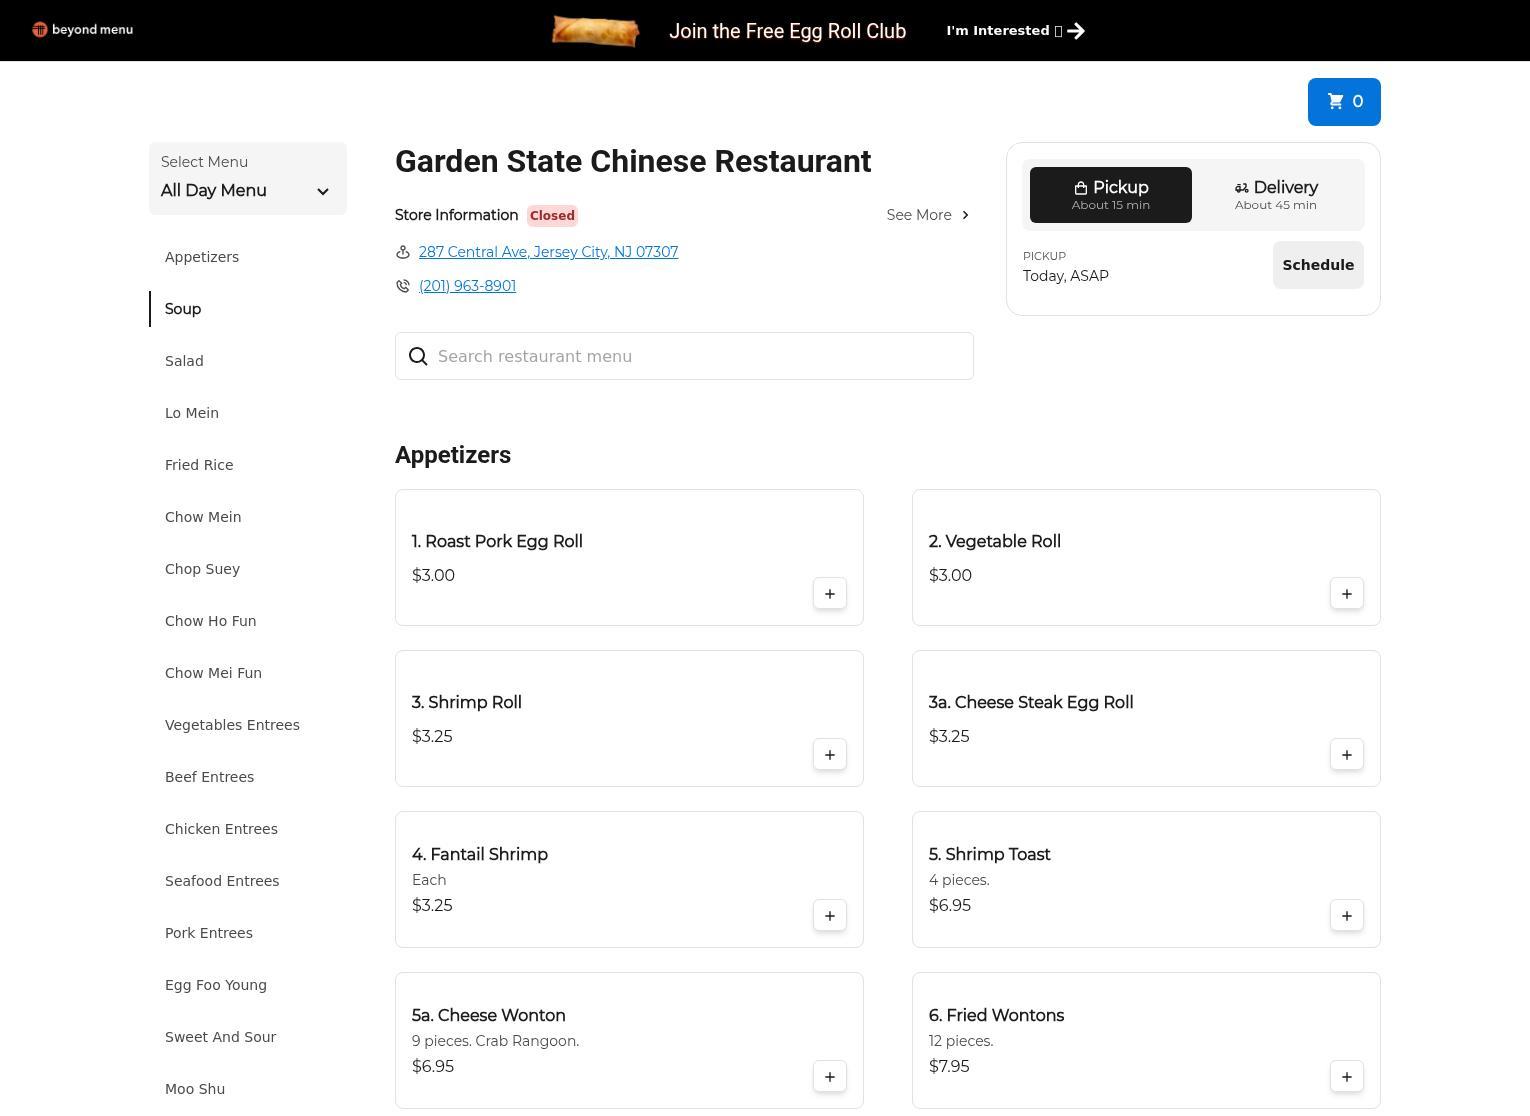Select Seafood Entrees in sidebar
The height and width of the screenshot is (1116, 1530).
point(222,881)
